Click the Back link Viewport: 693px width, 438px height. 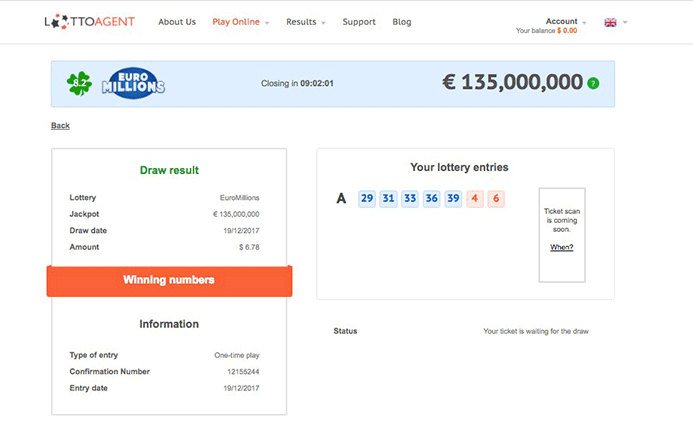tap(60, 126)
